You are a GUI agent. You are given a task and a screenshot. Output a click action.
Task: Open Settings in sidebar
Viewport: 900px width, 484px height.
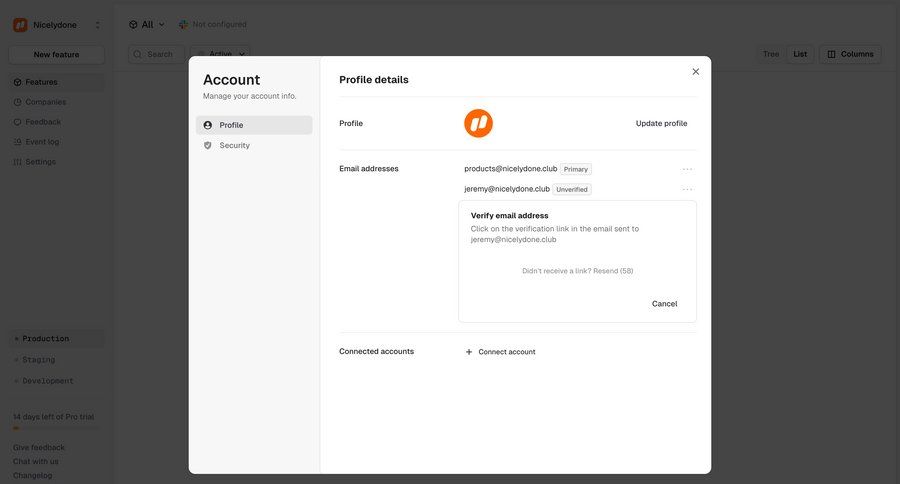[x=56, y=162]
